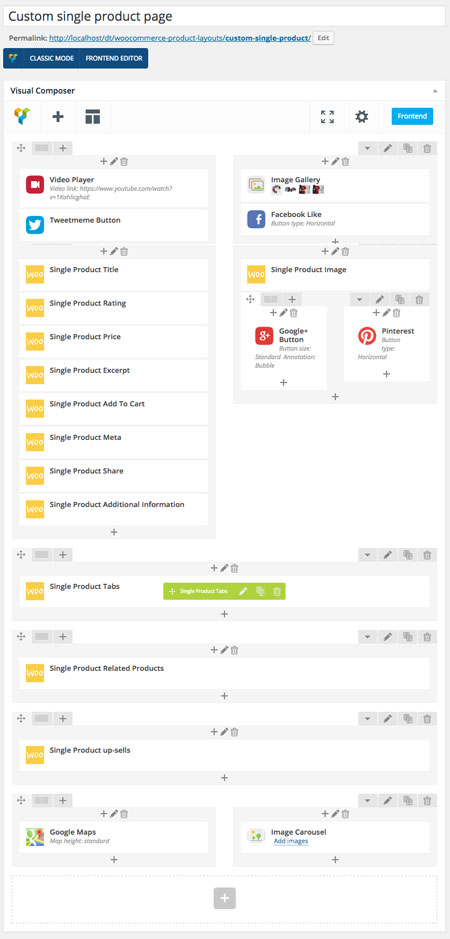Click the Visual Composer logo icon
Image resolution: width=450 pixels, height=939 pixels.
click(x=22, y=117)
